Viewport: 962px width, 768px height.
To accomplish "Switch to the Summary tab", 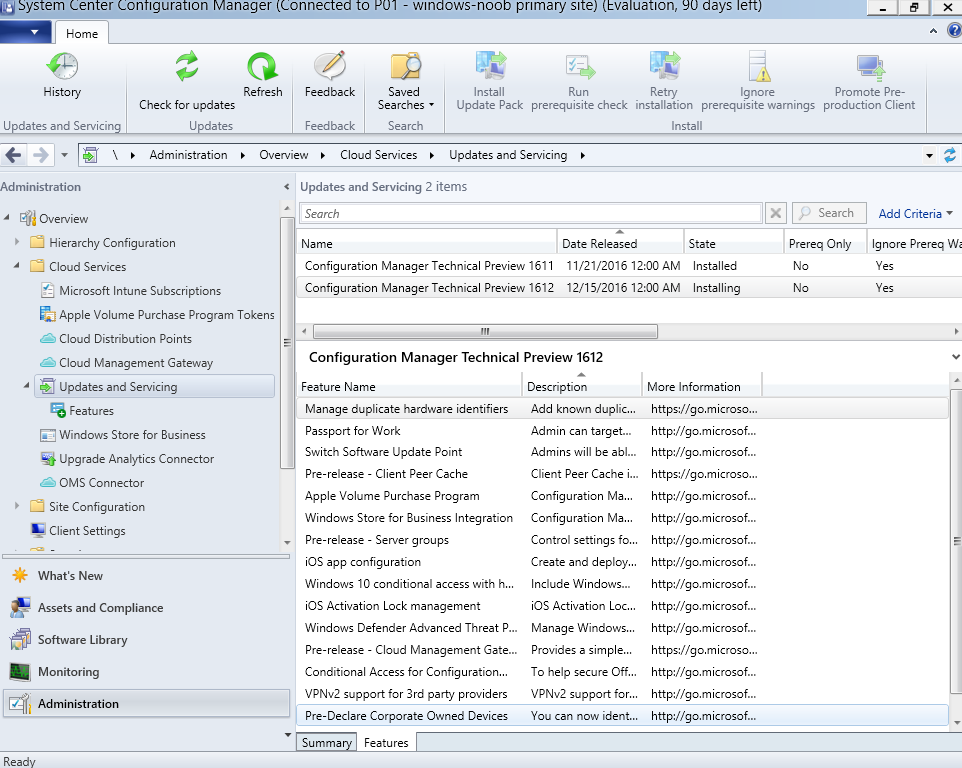I will click(x=326, y=742).
